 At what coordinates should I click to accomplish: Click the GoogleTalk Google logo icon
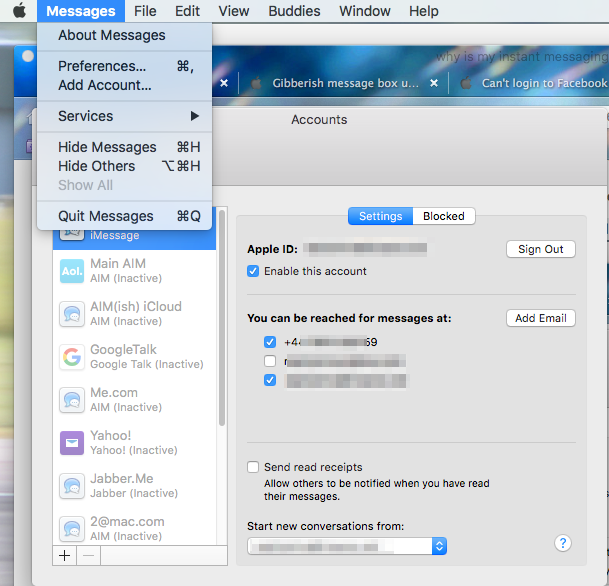[x=72, y=357]
